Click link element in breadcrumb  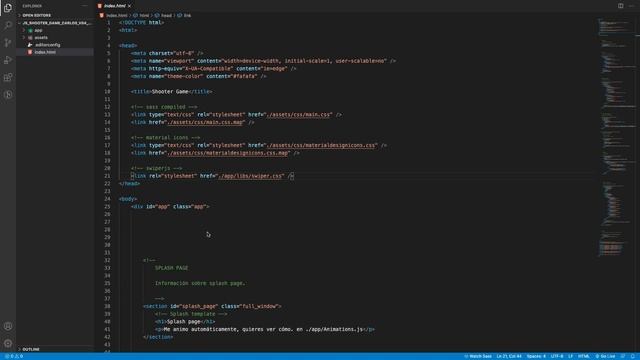click(187, 16)
